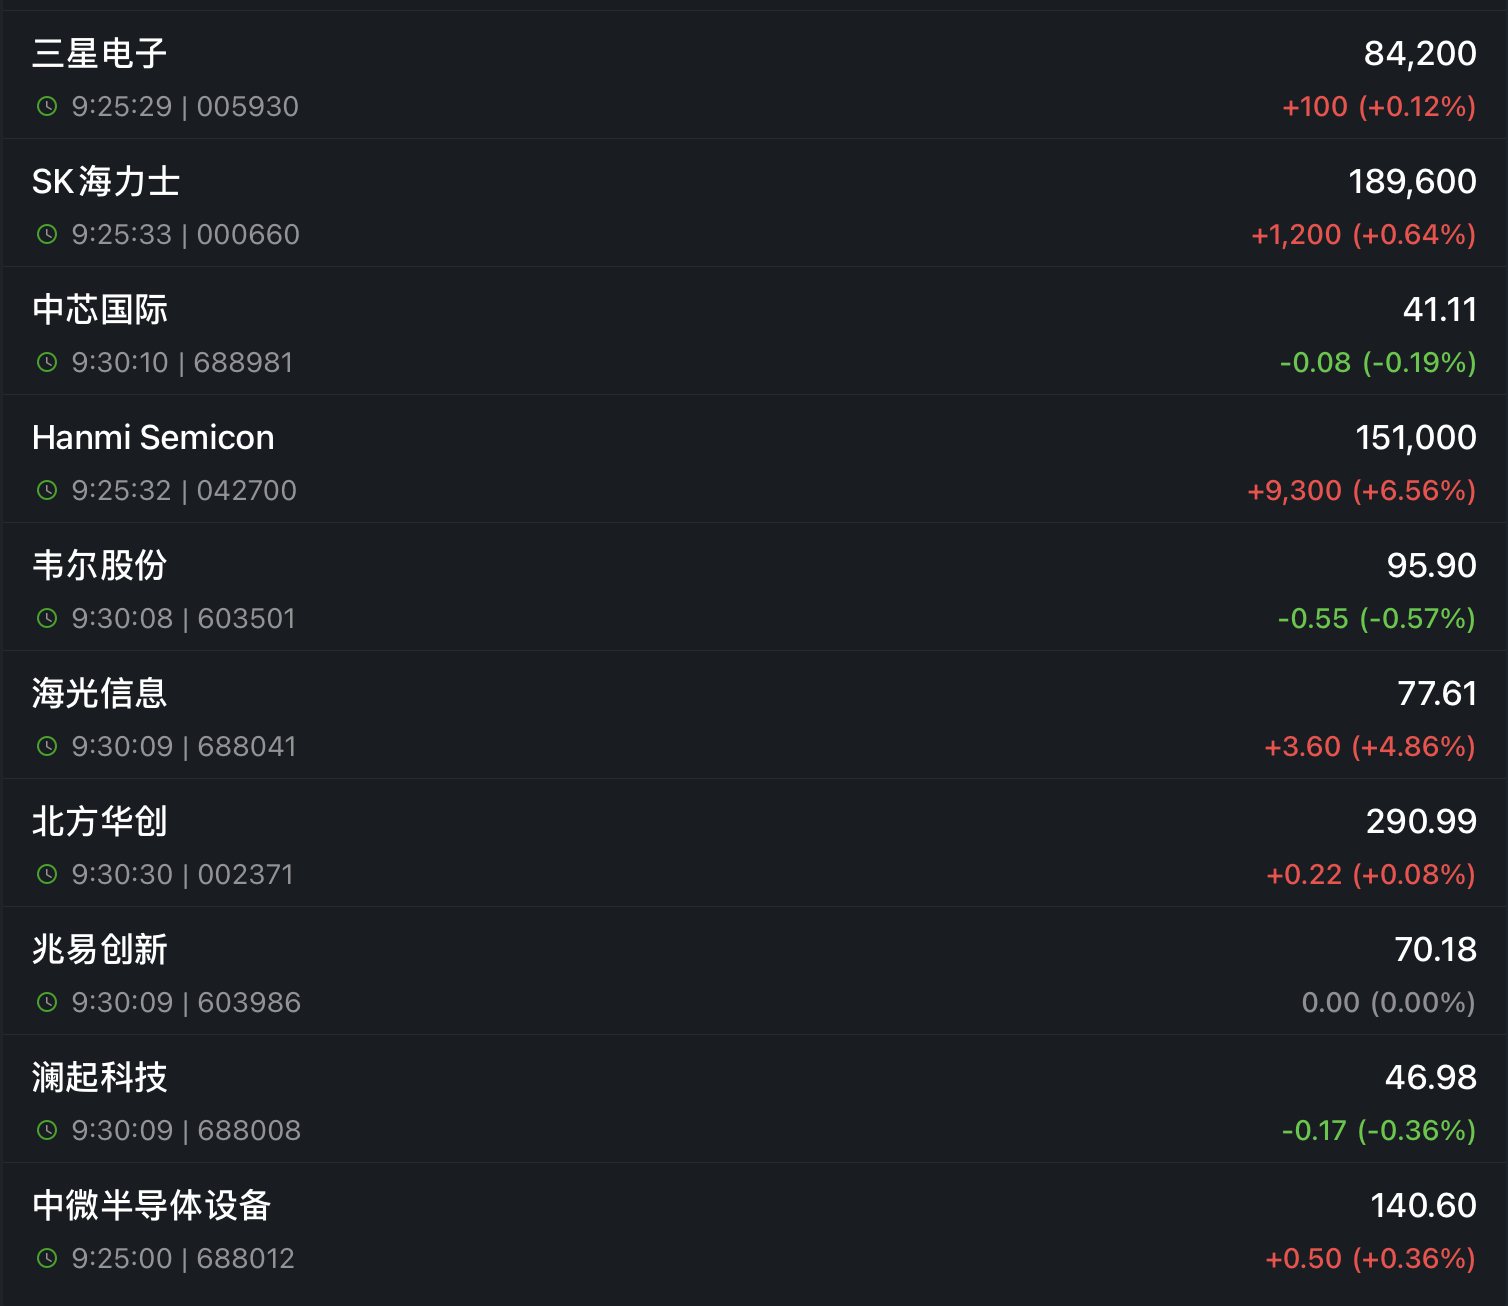Select the 澜起科技 stock name

pos(100,1077)
